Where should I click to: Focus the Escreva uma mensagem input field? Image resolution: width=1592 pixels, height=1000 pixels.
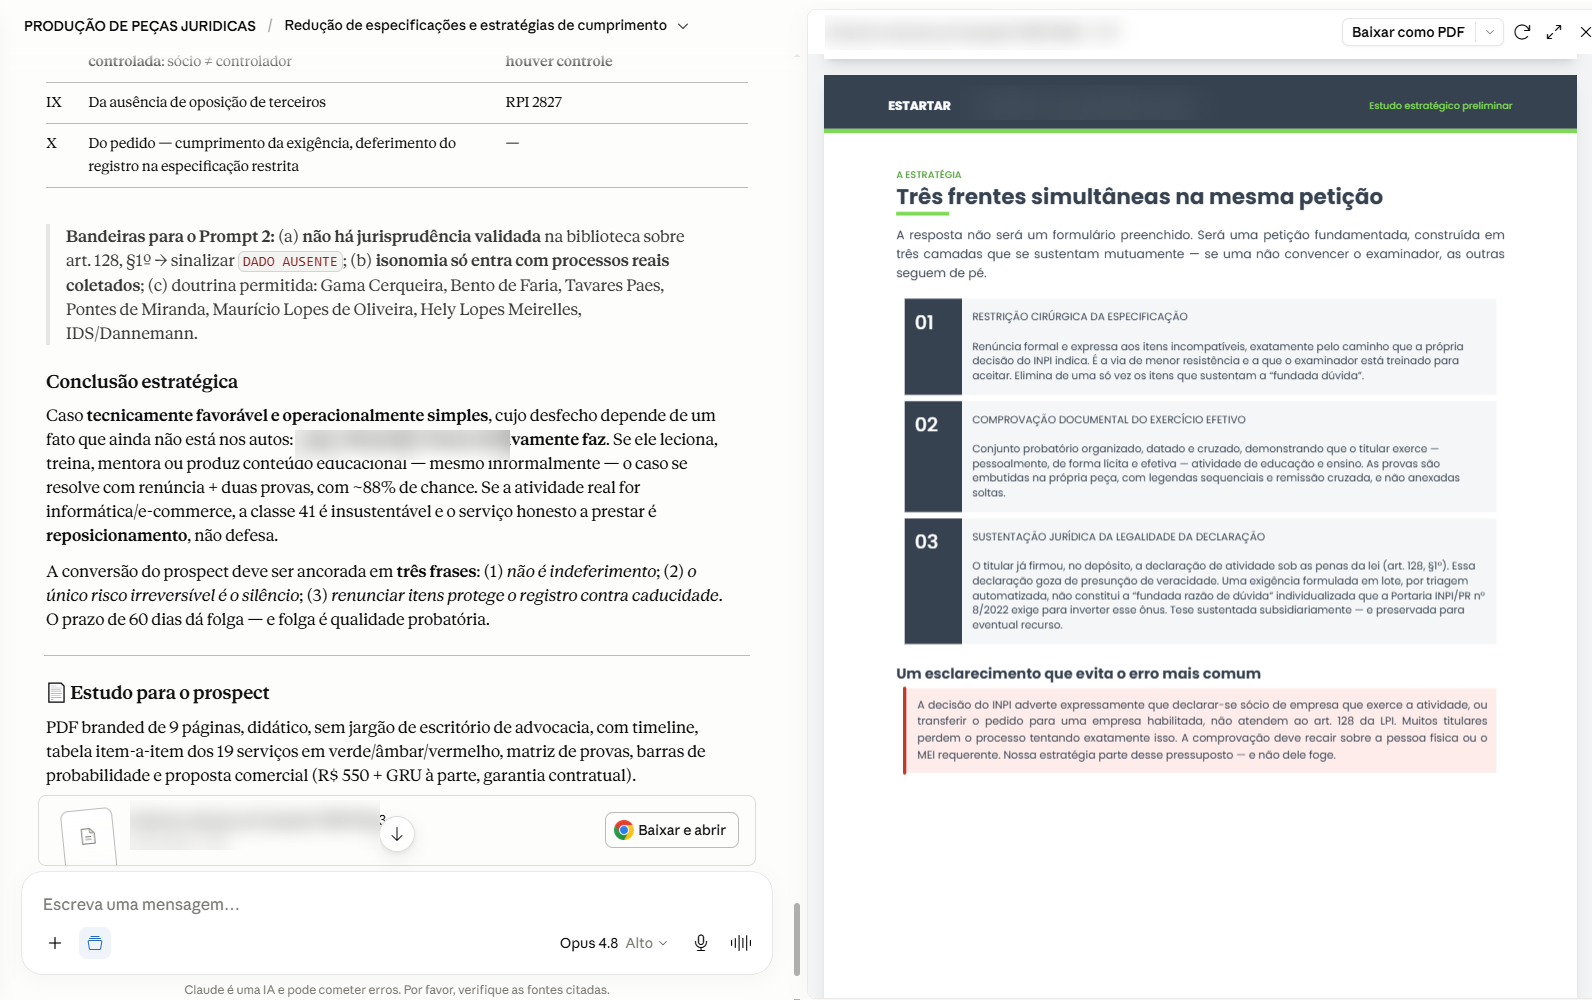pyautogui.click(x=397, y=904)
